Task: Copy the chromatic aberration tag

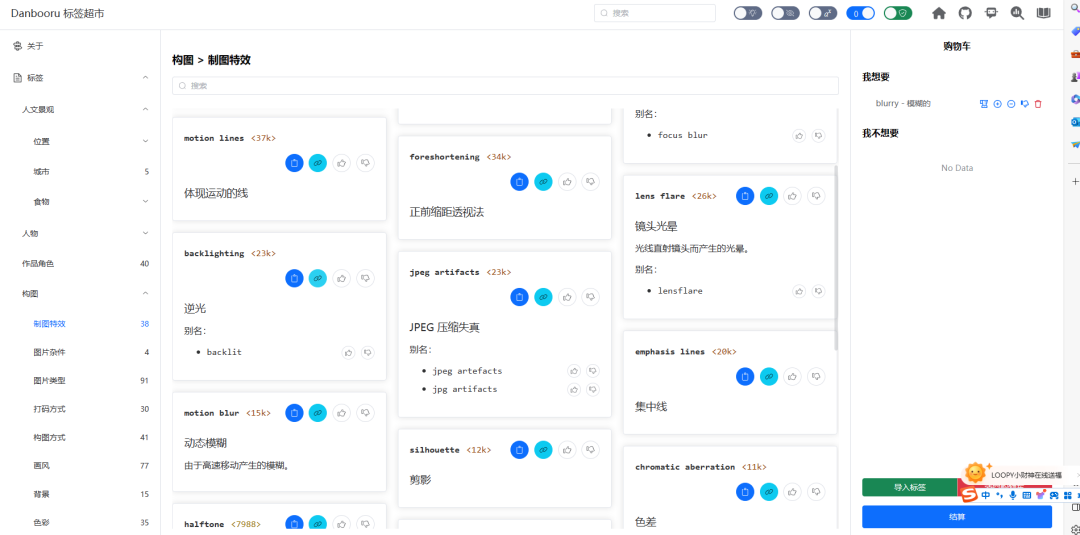Action: (x=745, y=492)
